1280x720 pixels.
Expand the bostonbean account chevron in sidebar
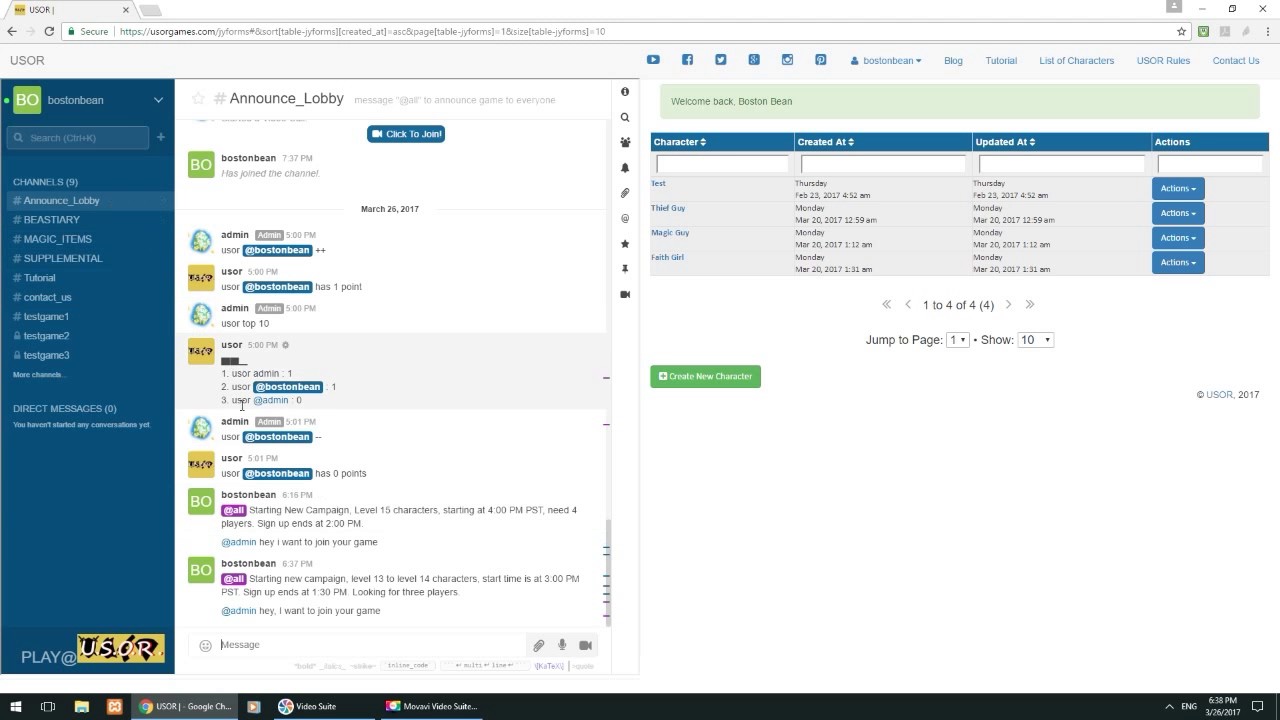(x=158, y=100)
